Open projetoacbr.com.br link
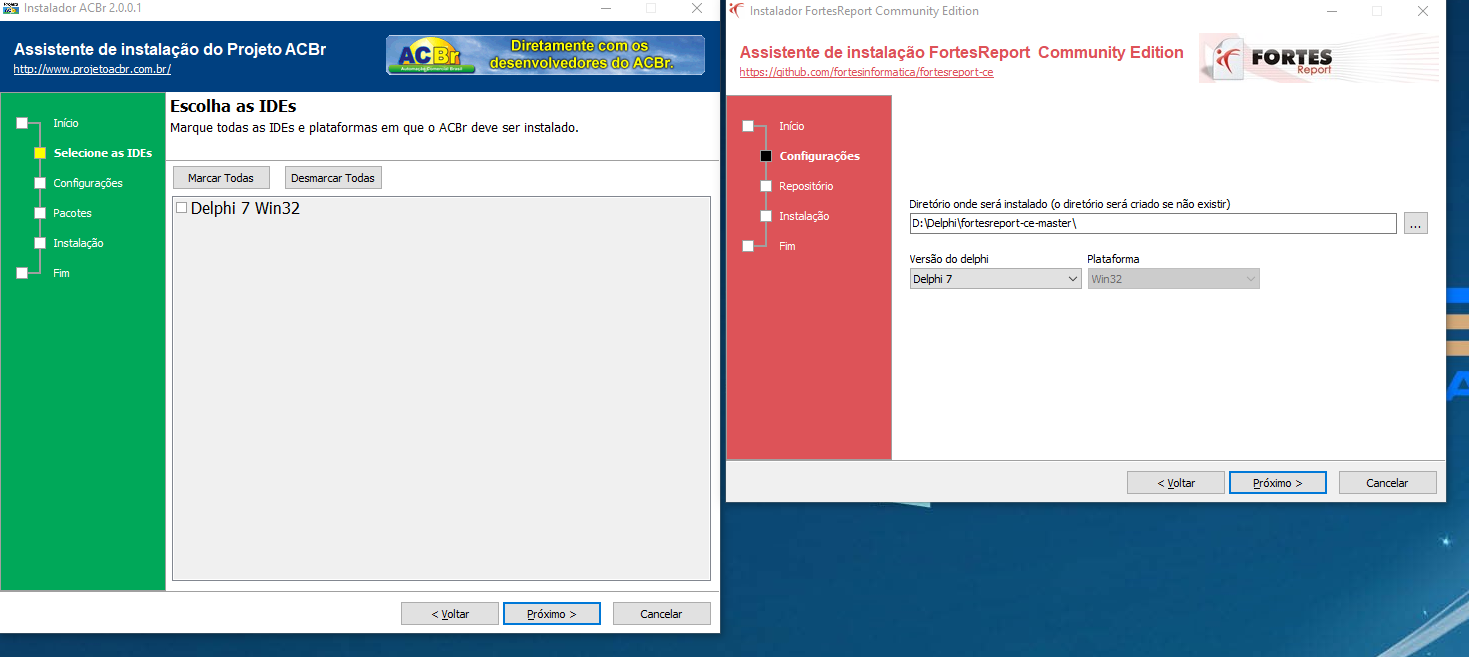The height and width of the screenshot is (657, 1469). 92,69
